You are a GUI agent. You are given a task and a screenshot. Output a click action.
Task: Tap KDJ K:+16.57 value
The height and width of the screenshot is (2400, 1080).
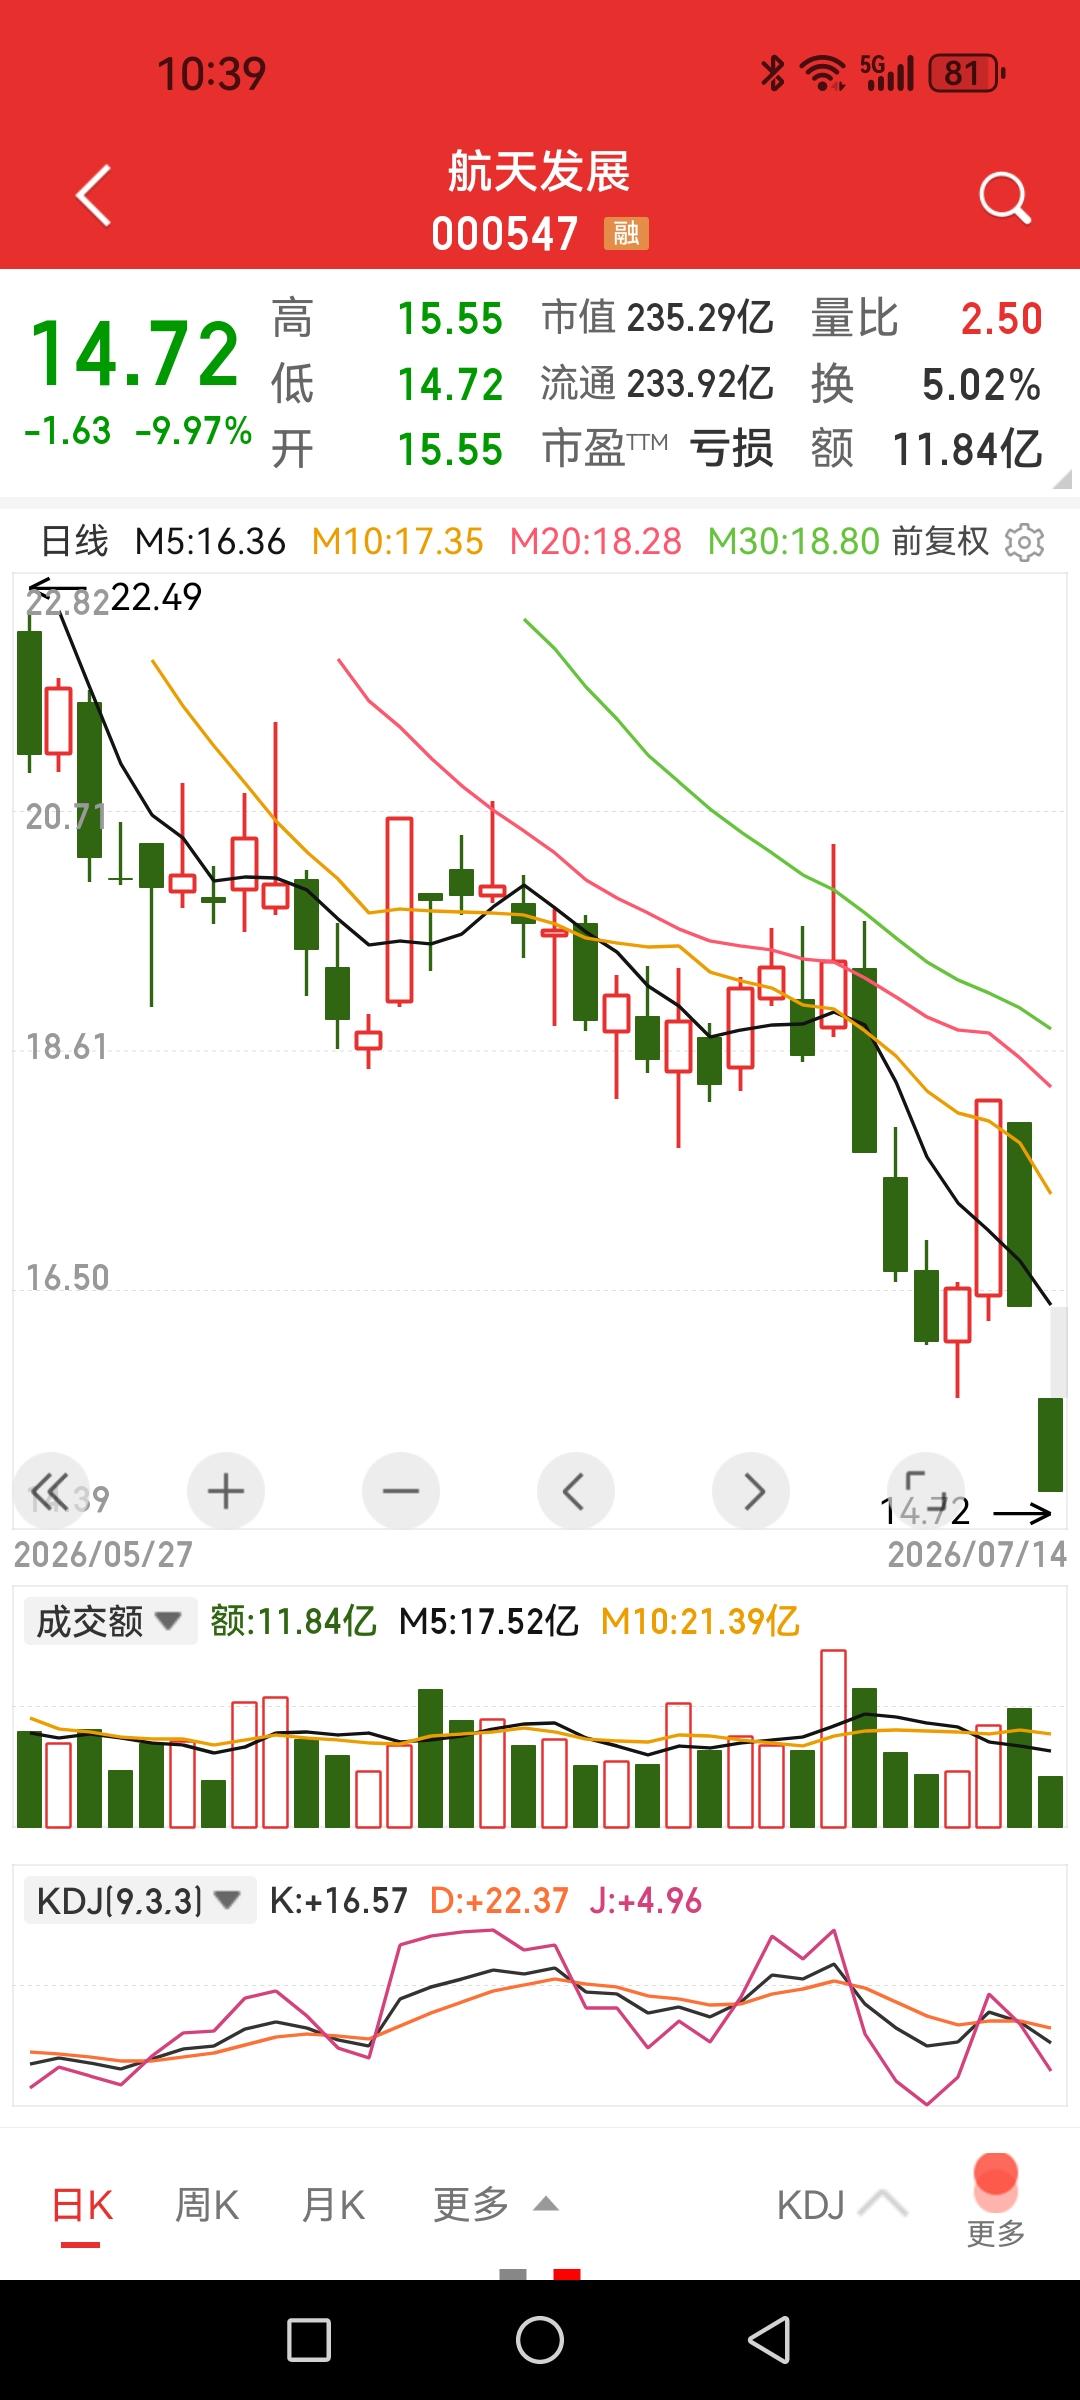click(x=339, y=1901)
